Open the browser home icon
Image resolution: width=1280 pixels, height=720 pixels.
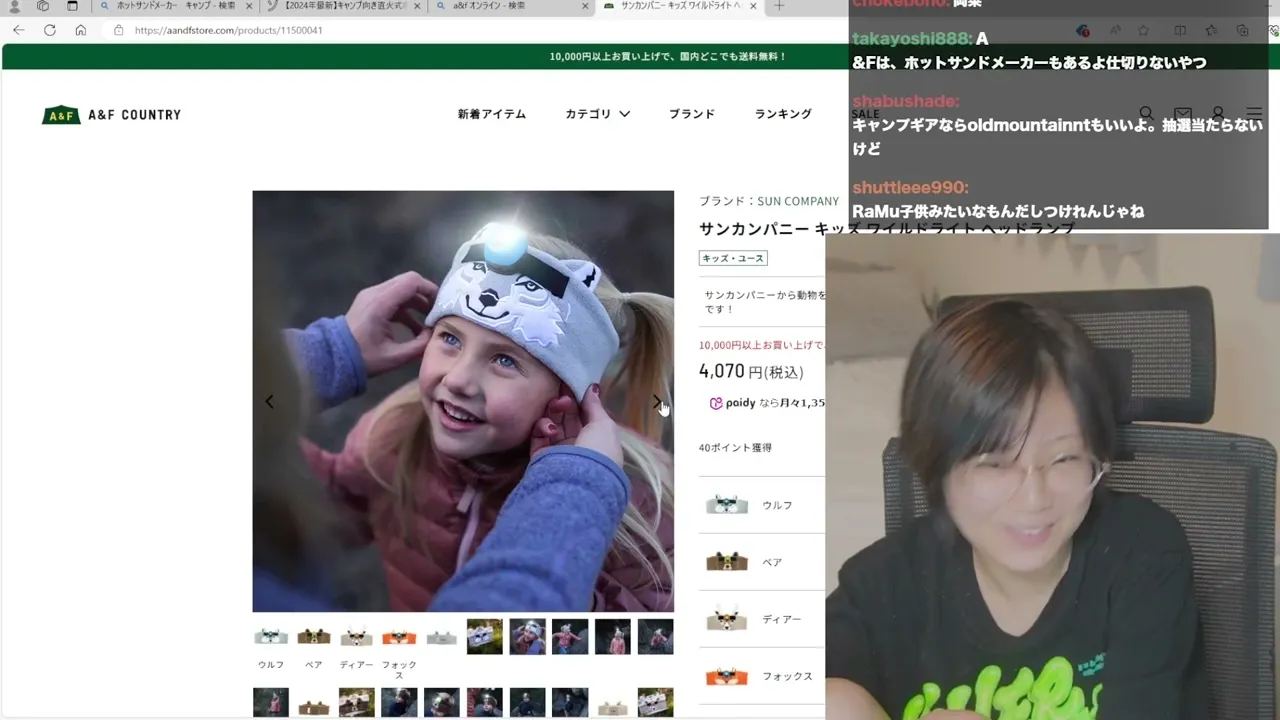click(x=81, y=30)
